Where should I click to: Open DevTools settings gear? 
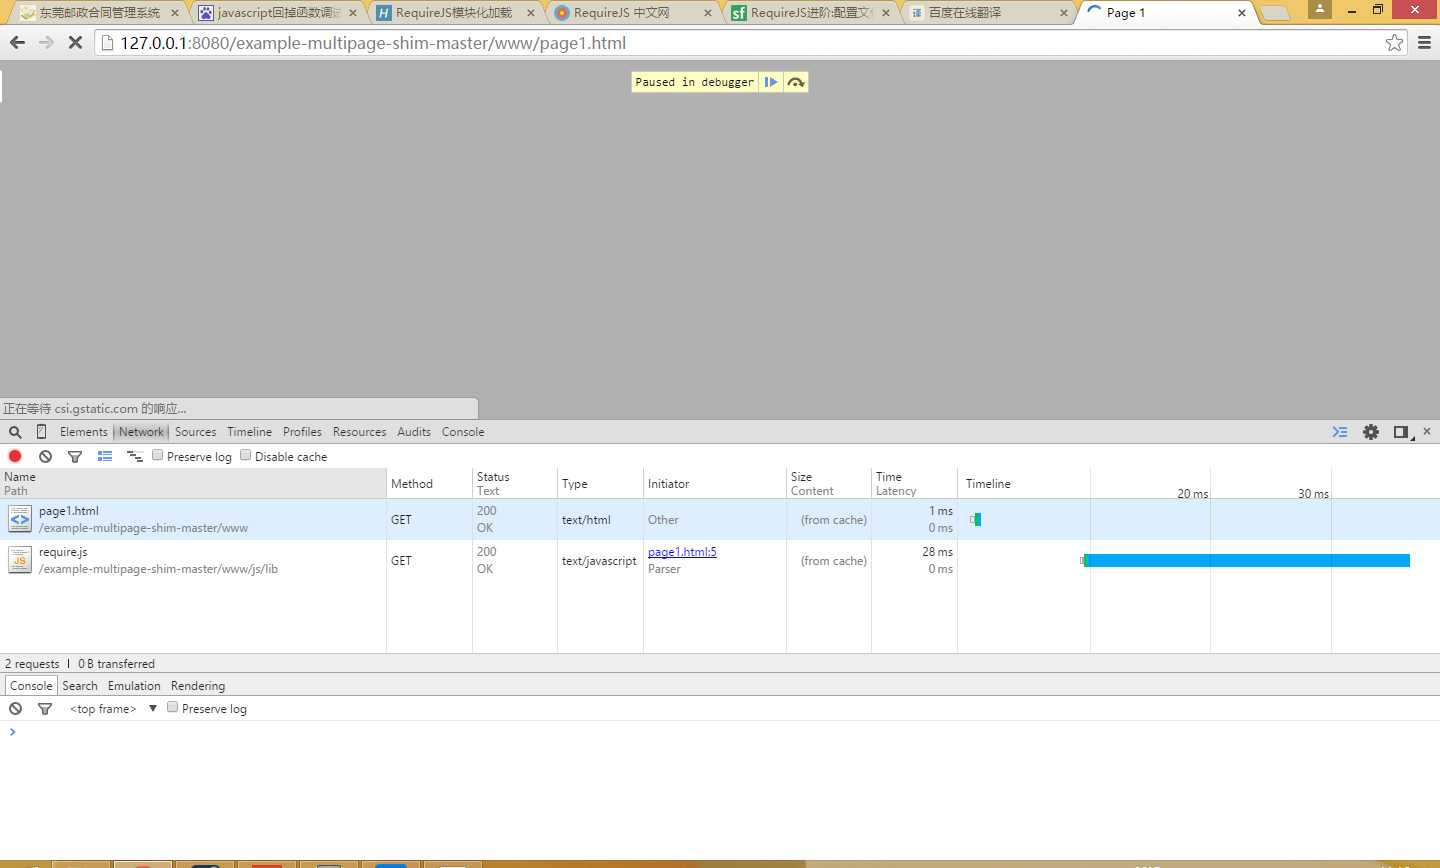tap(1371, 432)
